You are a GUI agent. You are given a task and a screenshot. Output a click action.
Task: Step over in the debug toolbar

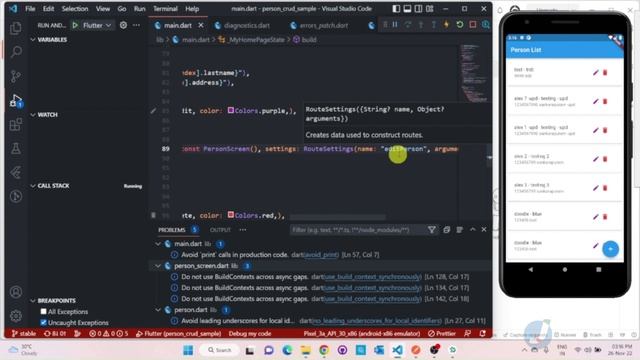[407, 25]
